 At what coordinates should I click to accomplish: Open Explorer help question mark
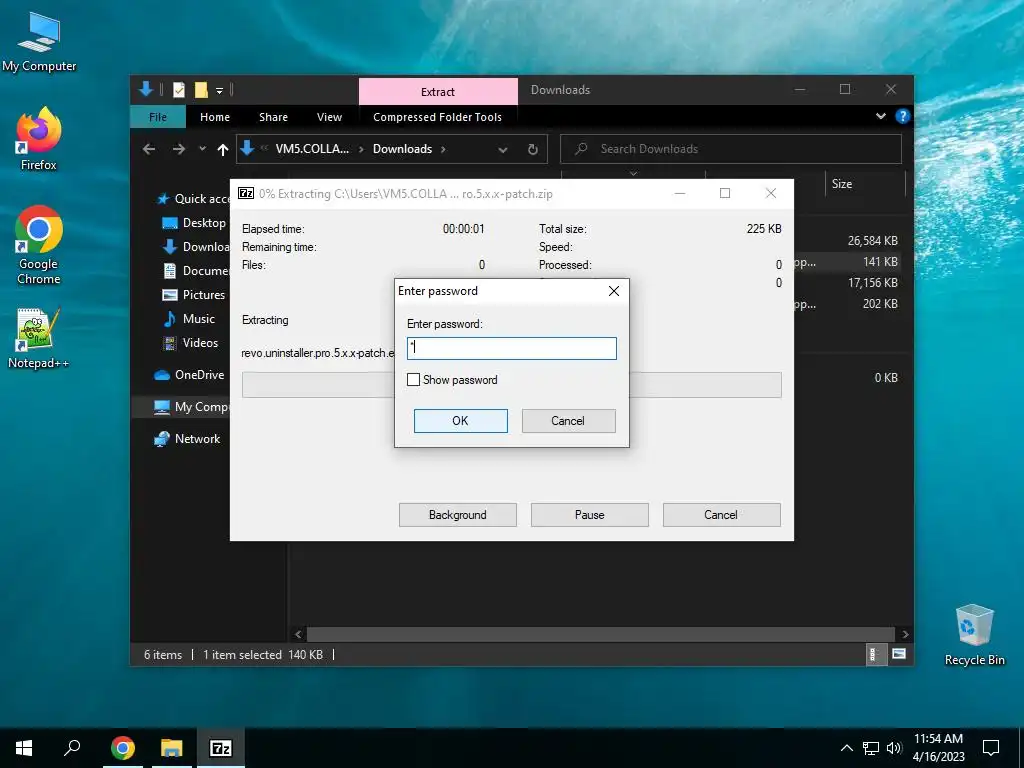pyautogui.click(x=903, y=116)
